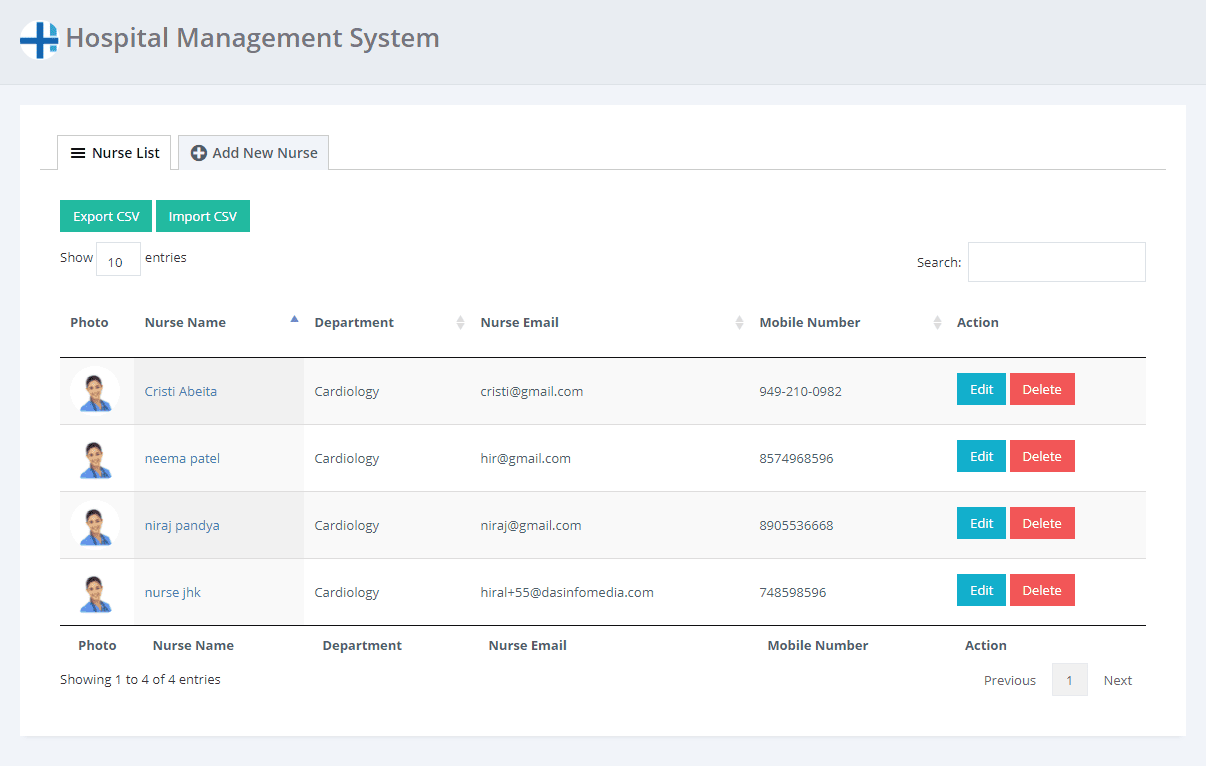
Task: Click nurse jhk's profile photo
Action: point(95,592)
